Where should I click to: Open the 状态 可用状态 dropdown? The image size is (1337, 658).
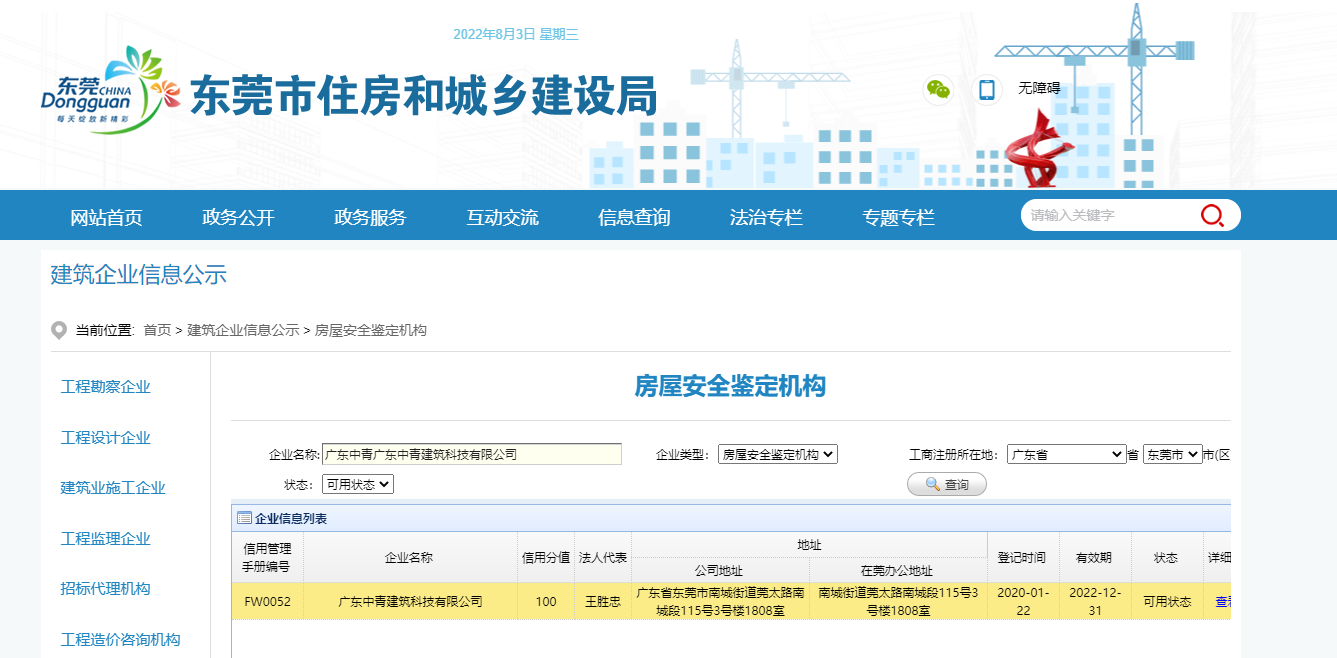point(358,484)
